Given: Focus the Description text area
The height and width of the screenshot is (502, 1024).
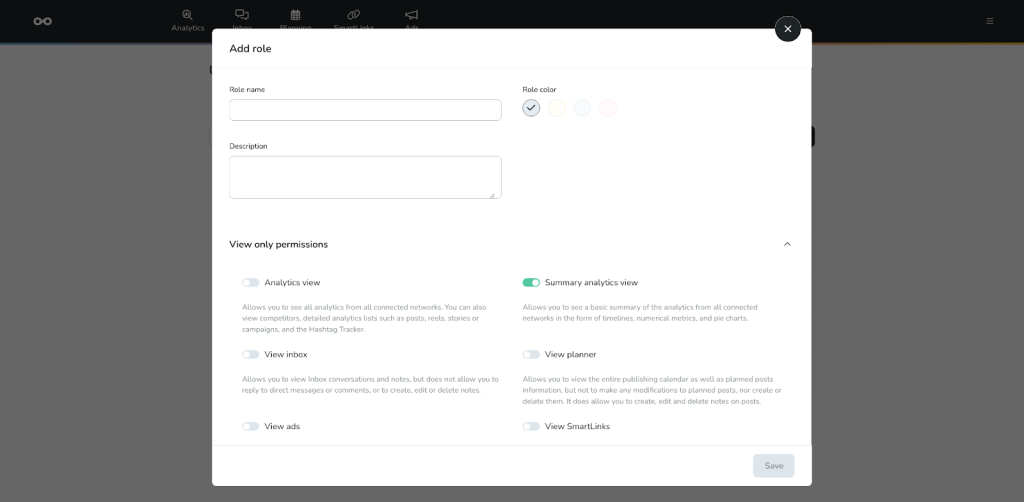Looking at the screenshot, I should [365, 177].
